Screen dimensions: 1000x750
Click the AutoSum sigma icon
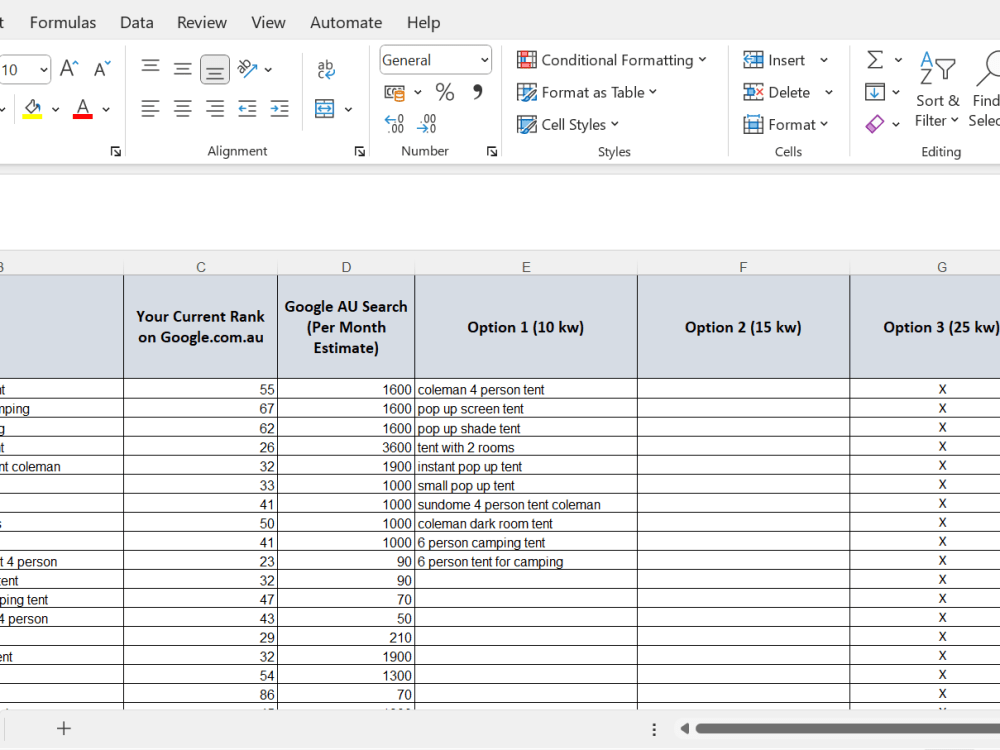coord(875,60)
